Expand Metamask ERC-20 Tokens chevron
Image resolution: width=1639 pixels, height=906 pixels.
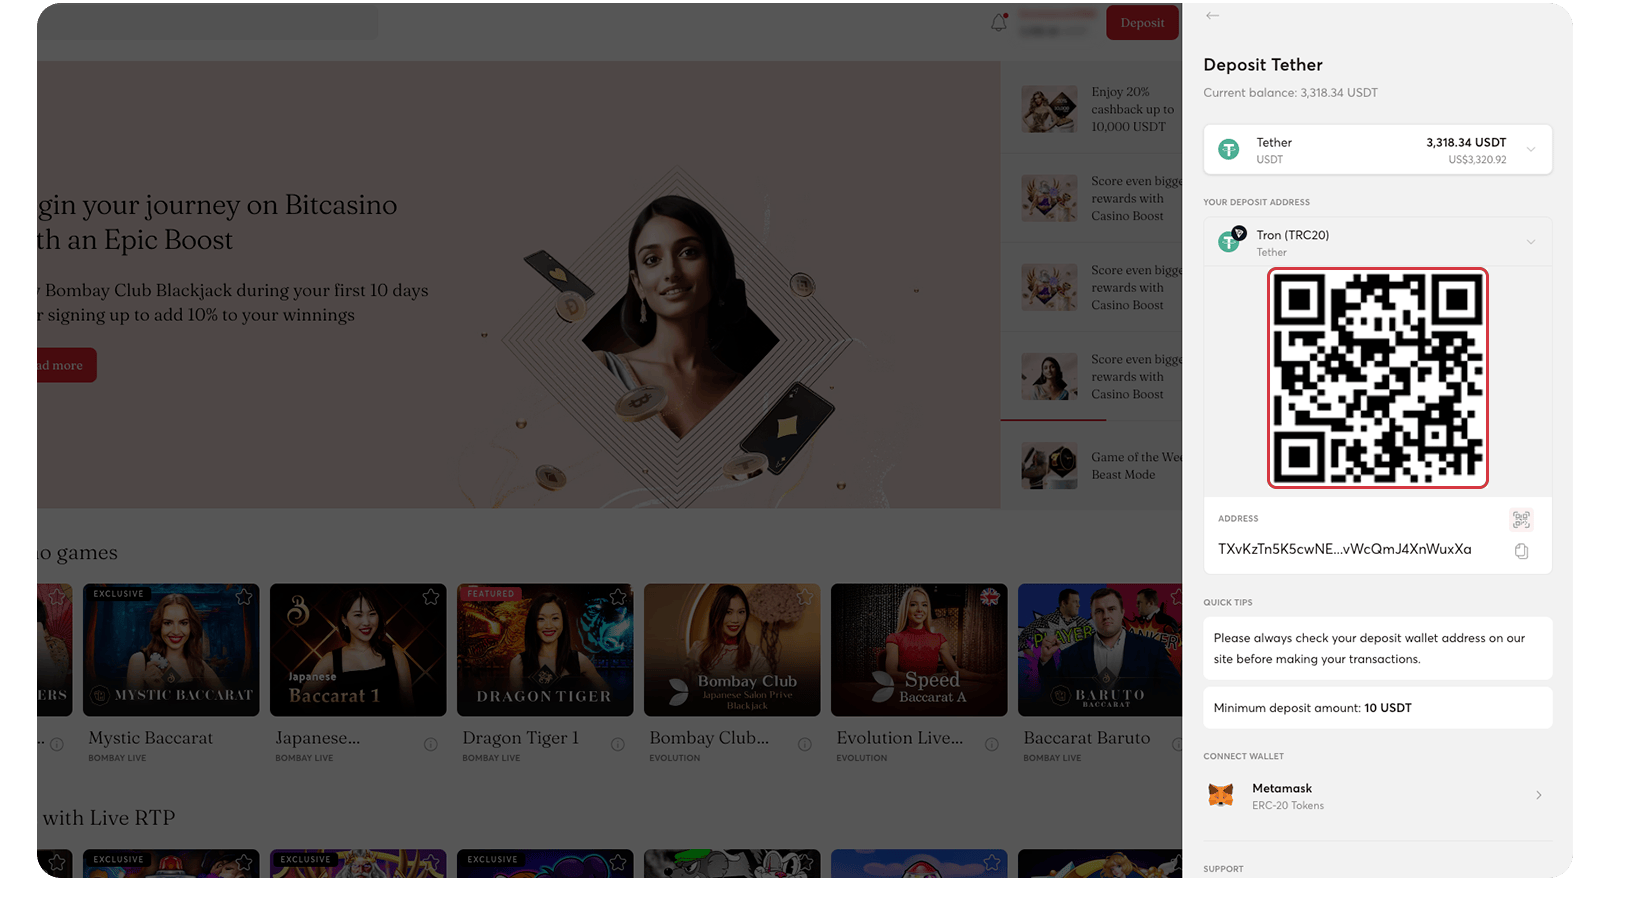1538,796
